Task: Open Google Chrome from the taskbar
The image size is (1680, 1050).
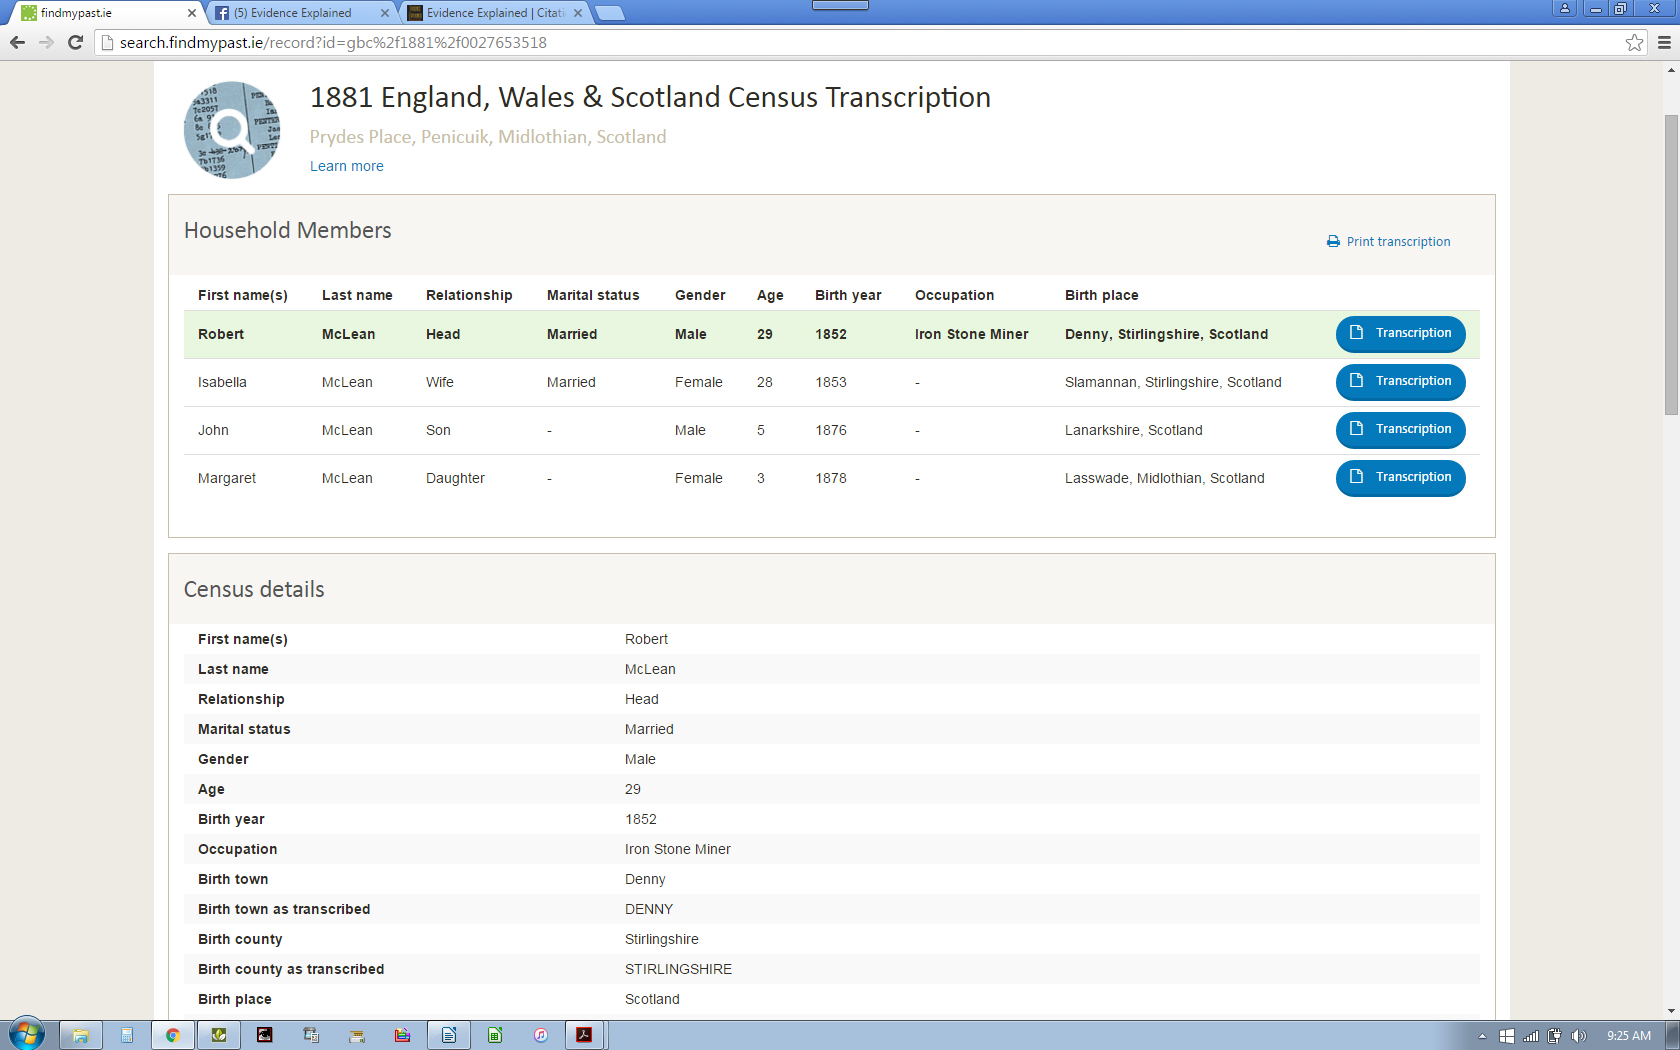Action: pos(173,1035)
